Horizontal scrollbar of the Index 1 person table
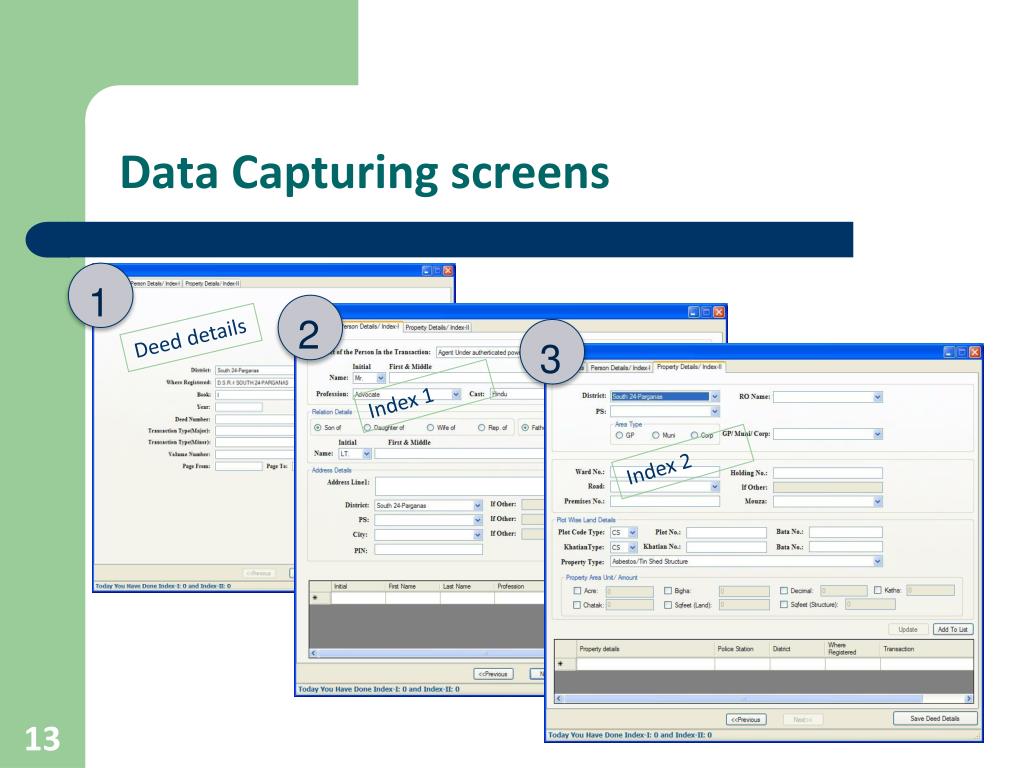Image resolution: width=1024 pixels, height=768 pixels. [x=426, y=653]
